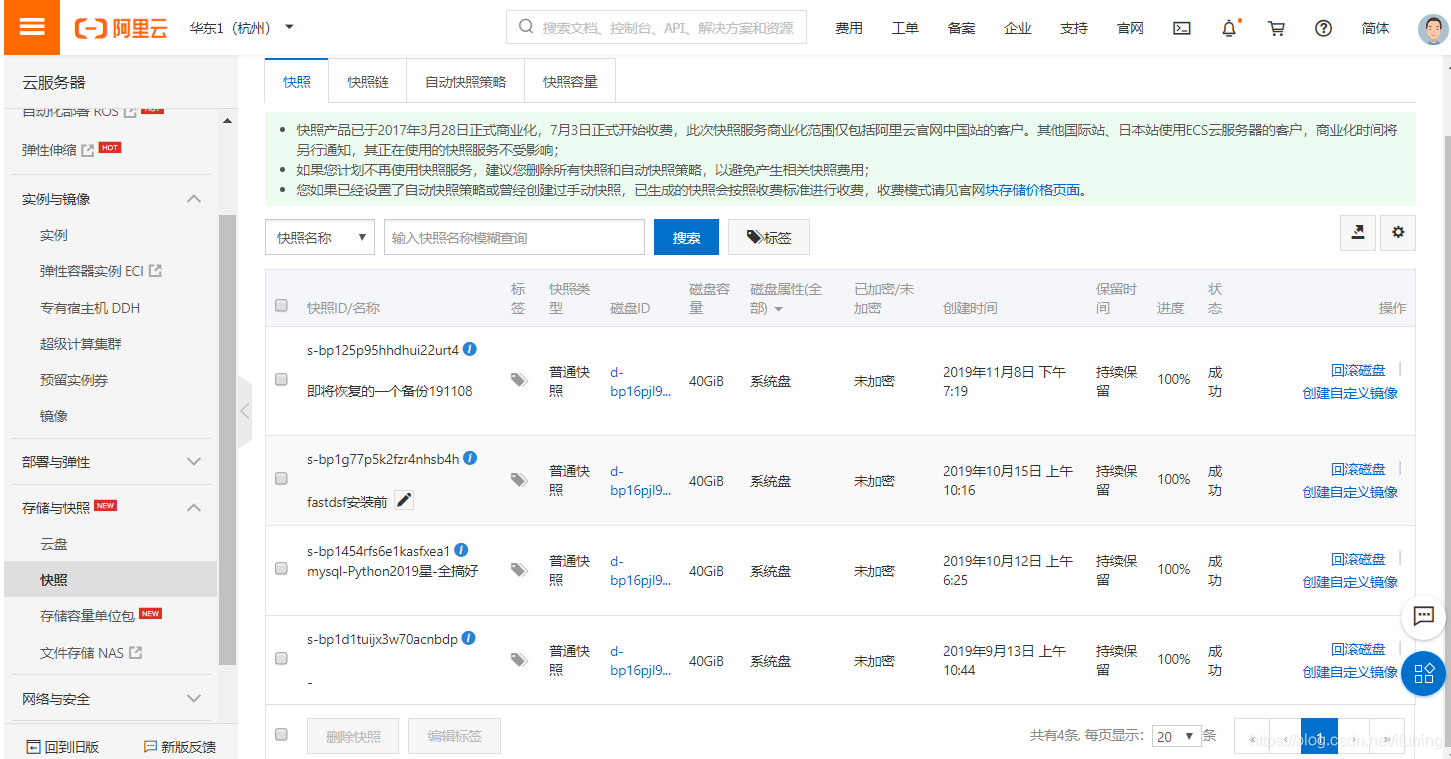Image resolution: width=1451 pixels, height=759 pixels.
Task: Open 快照名称 search field dropdown
Action: coord(320,238)
